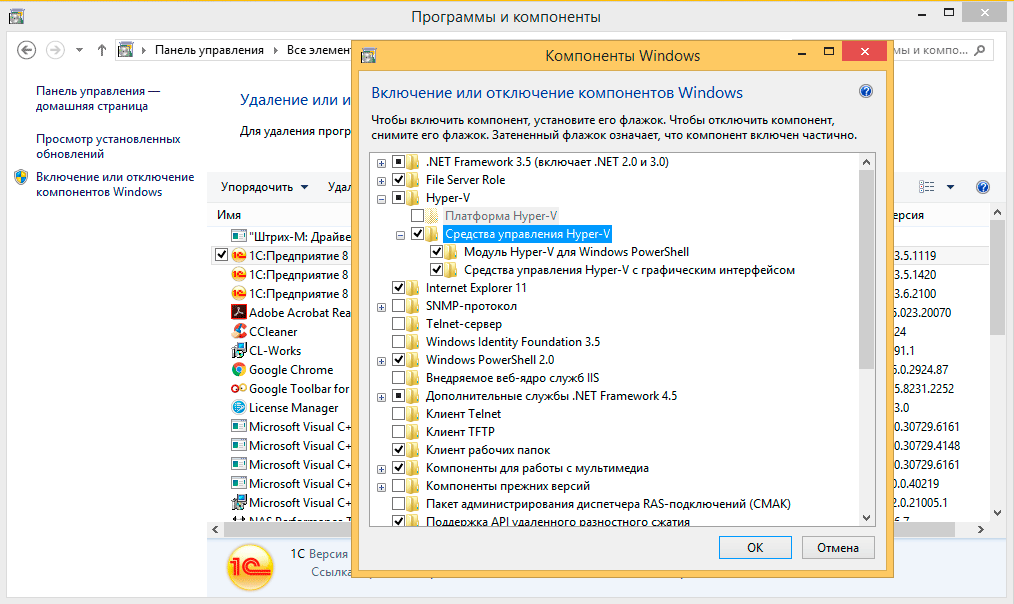This screenshot has height=604, width=1014.
Task: Click large 1C logo in details pane
Action: [x=250, y=567]
